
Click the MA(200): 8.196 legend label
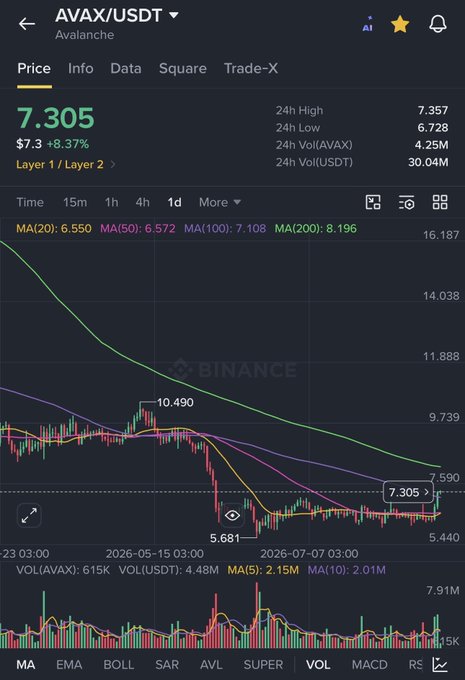coord(316,229)
